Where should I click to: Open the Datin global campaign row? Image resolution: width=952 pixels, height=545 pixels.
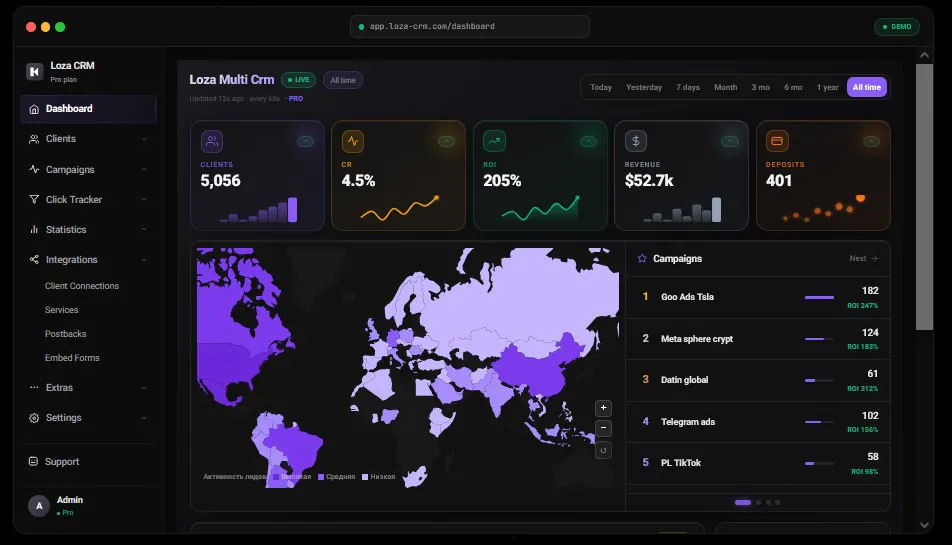pos(758,380)
